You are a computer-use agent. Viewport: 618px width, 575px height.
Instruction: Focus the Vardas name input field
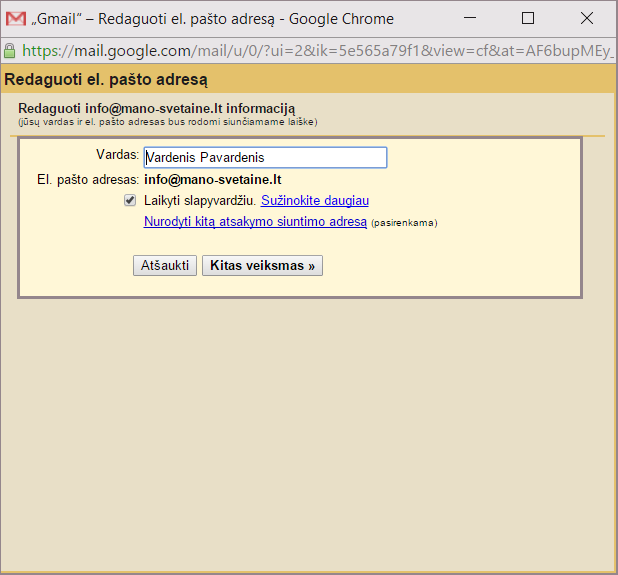pos(265,157)
